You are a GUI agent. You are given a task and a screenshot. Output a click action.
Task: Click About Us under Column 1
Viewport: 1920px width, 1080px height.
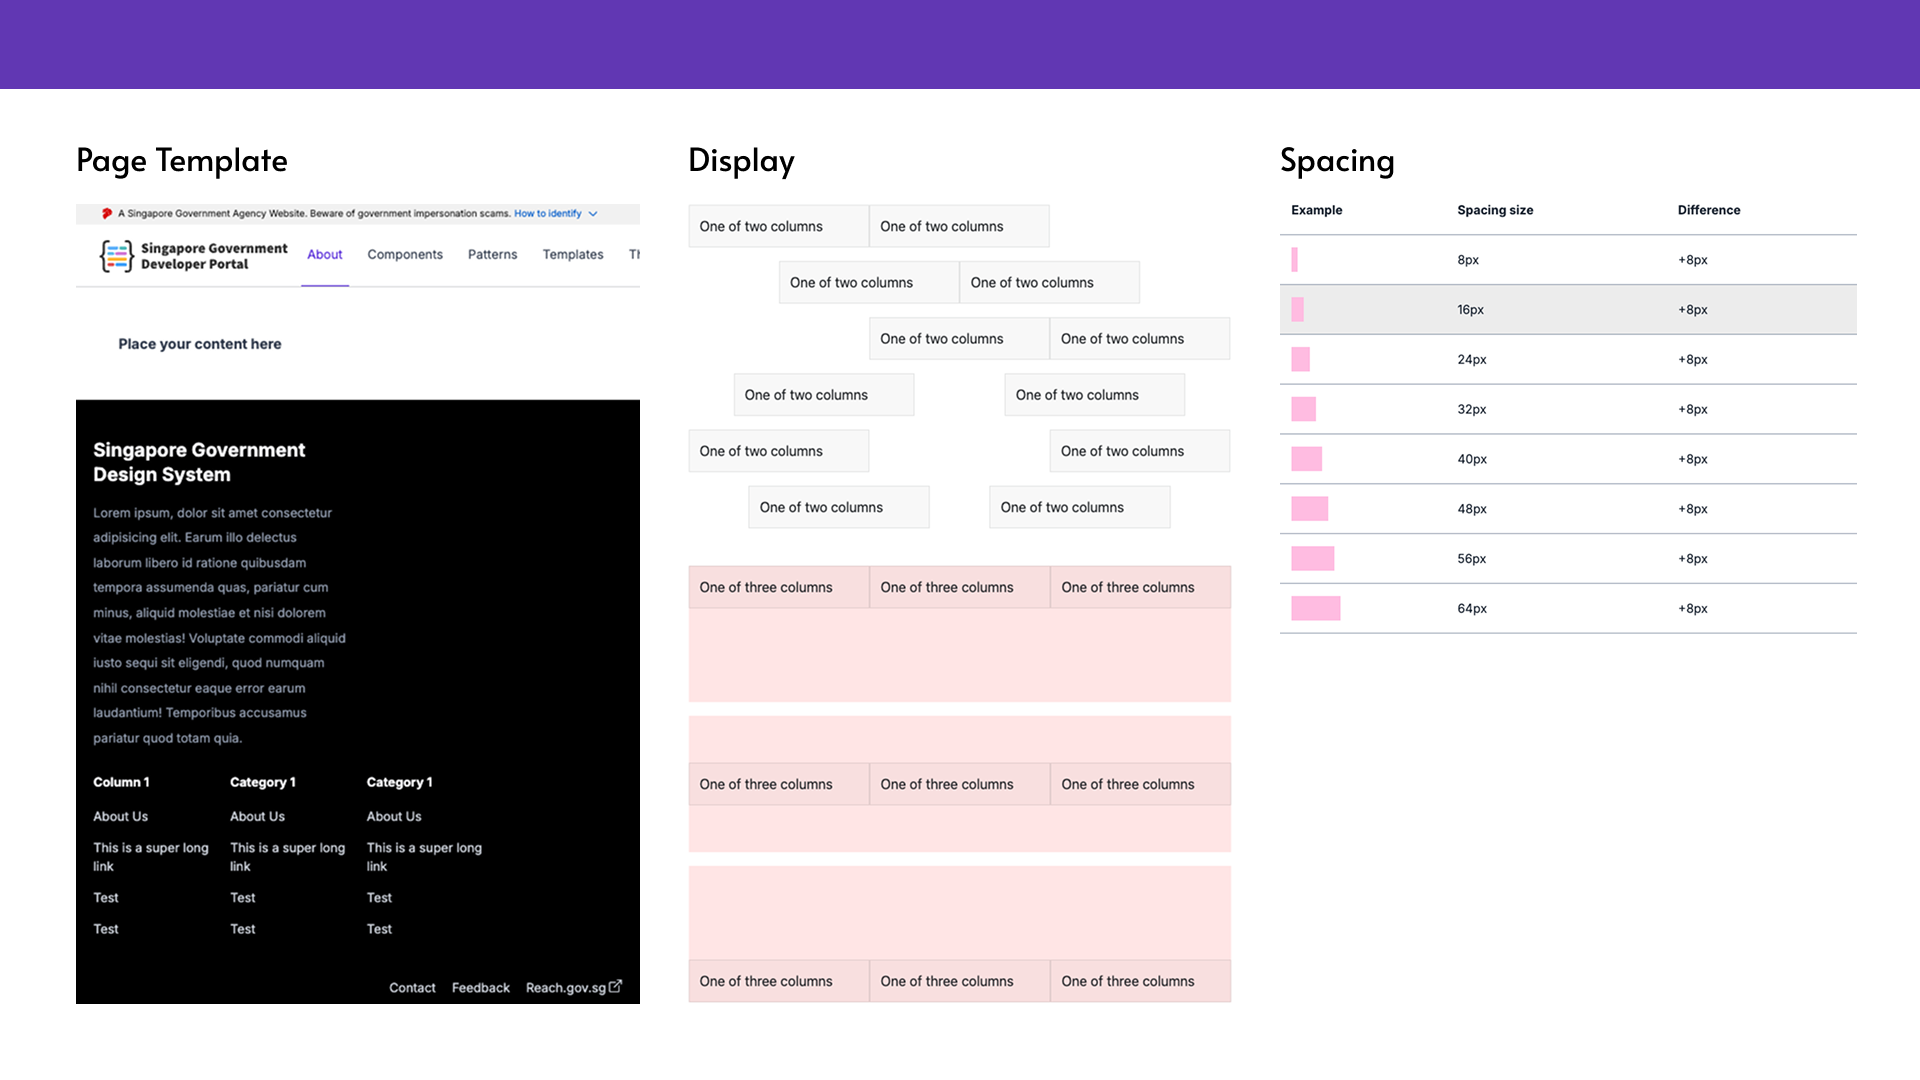point(120,817)
